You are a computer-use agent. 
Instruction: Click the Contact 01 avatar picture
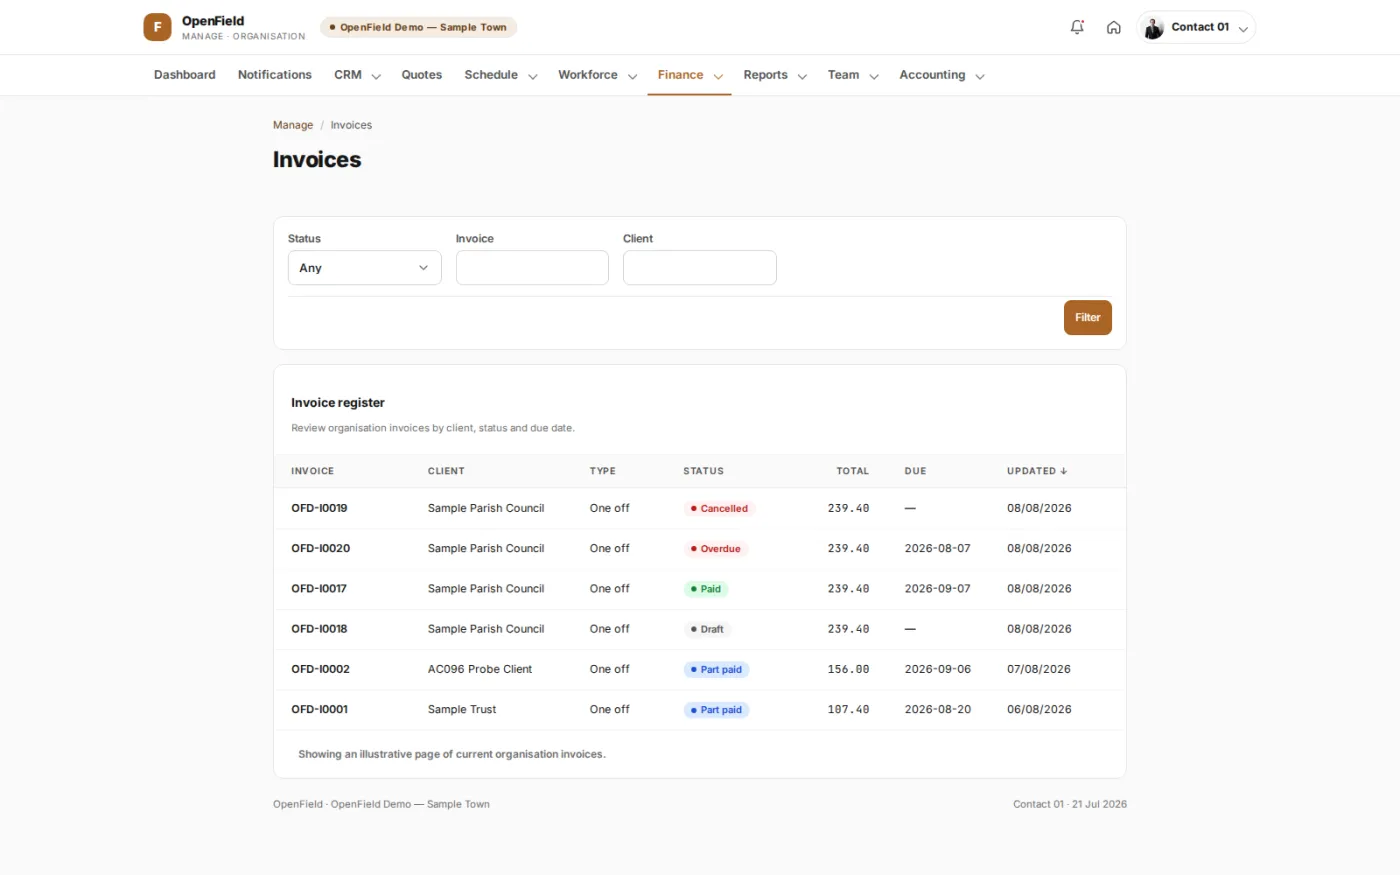pos(1153,28)
